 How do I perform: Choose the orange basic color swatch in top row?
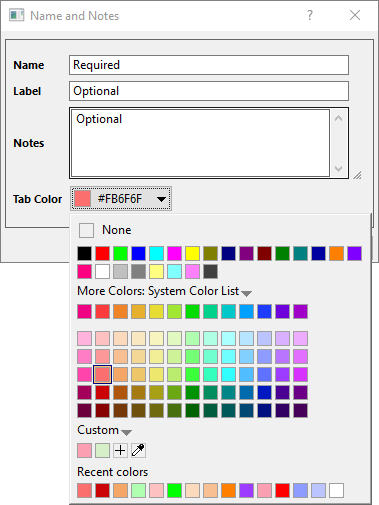coord(336,253)
